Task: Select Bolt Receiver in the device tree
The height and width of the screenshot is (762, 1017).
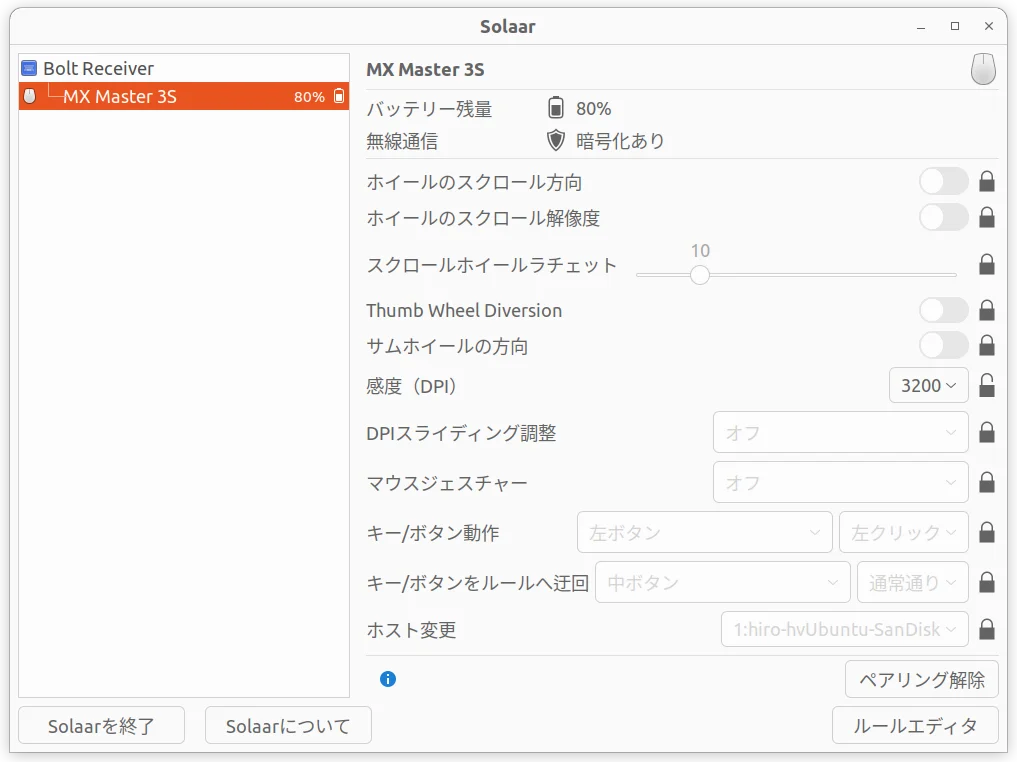Action: (x=184, y=68)
